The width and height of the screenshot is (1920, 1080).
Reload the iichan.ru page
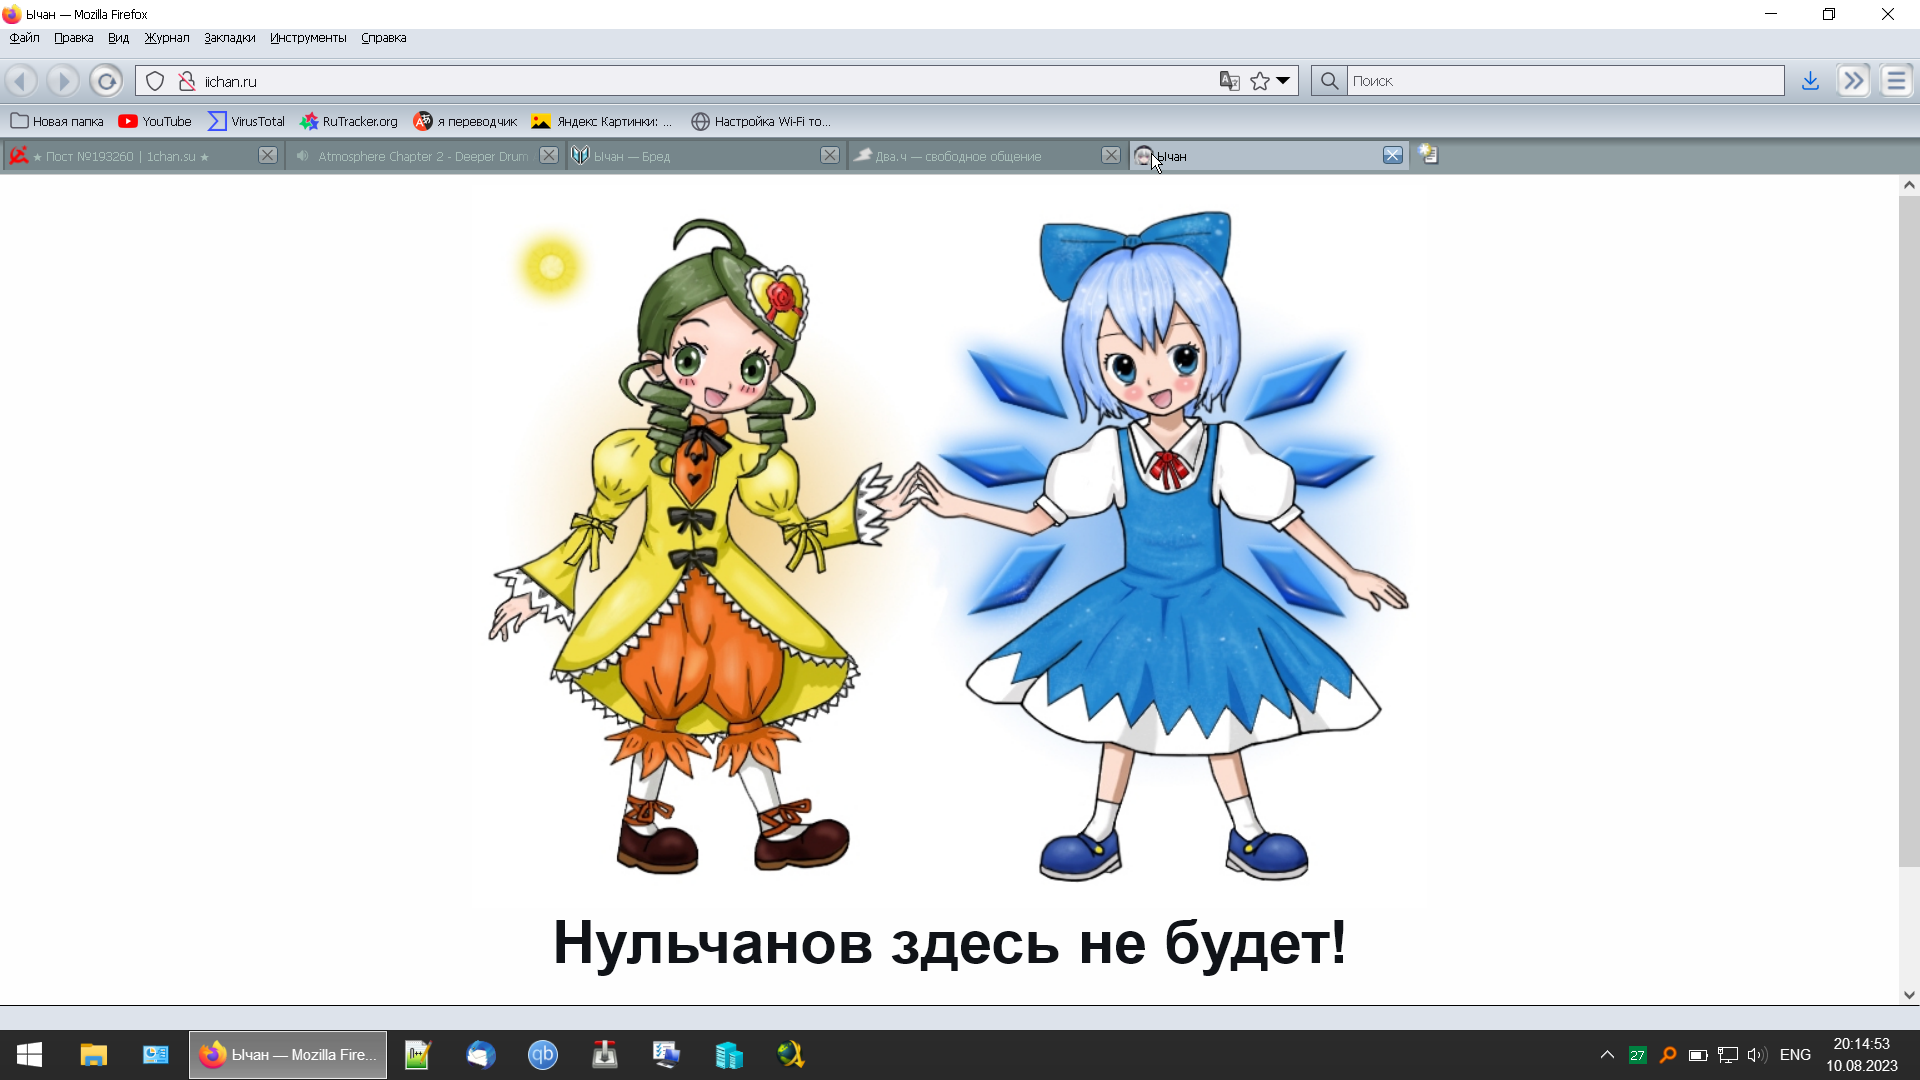(x=106, y=81)
